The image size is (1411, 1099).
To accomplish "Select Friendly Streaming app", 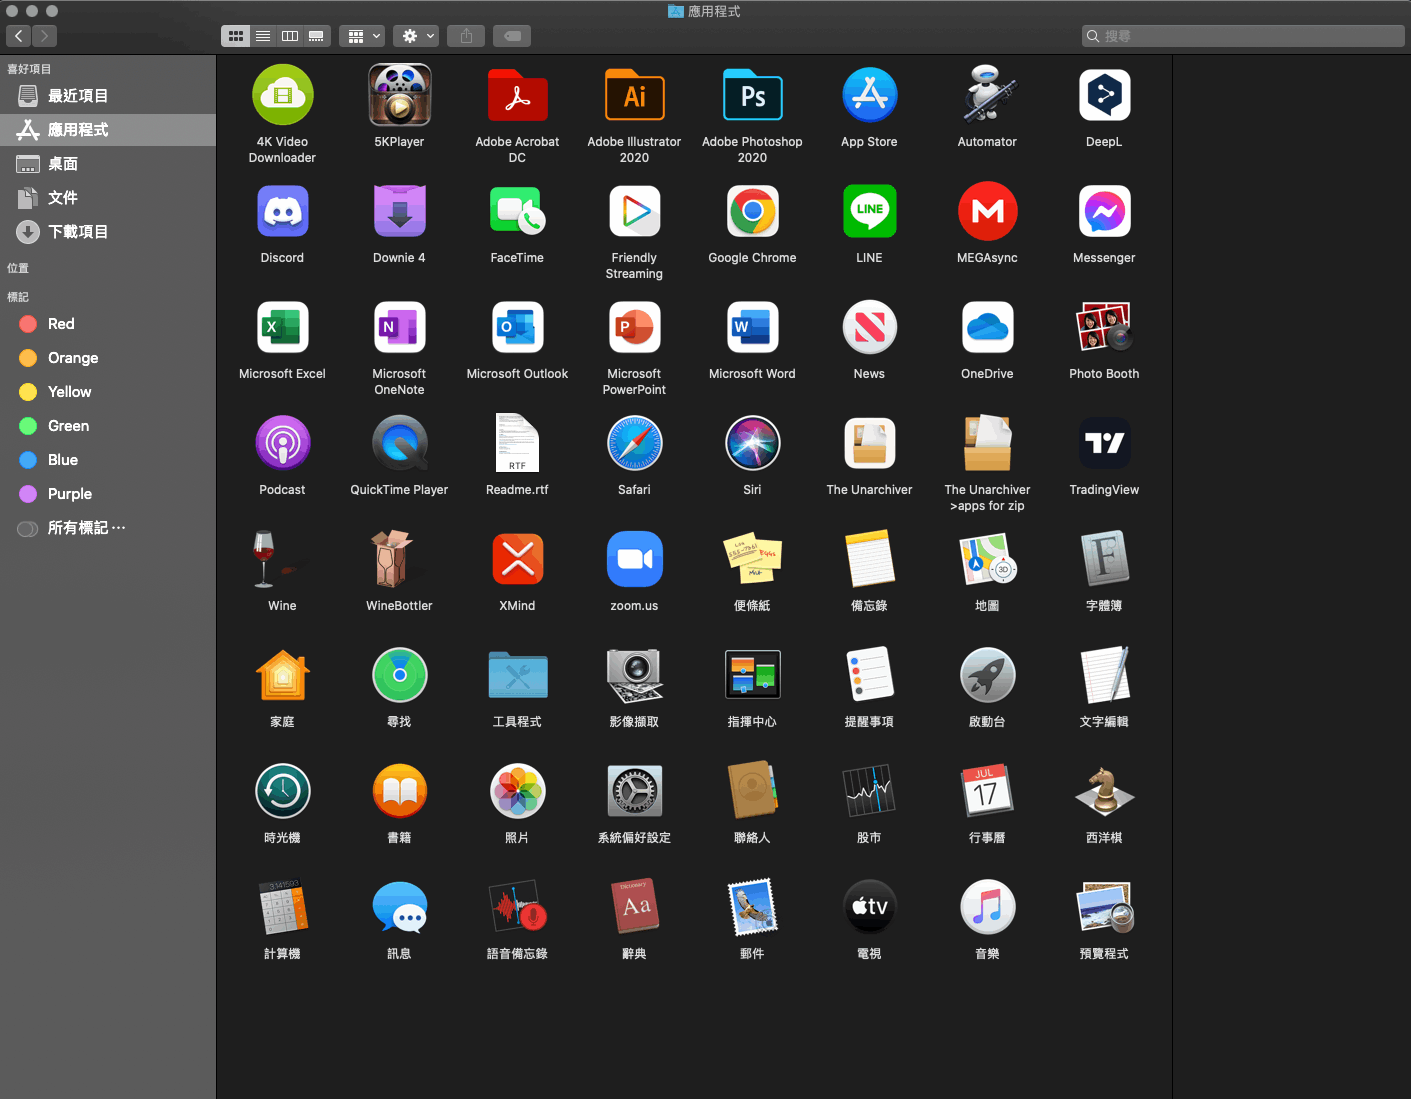I will pos(634,211).
